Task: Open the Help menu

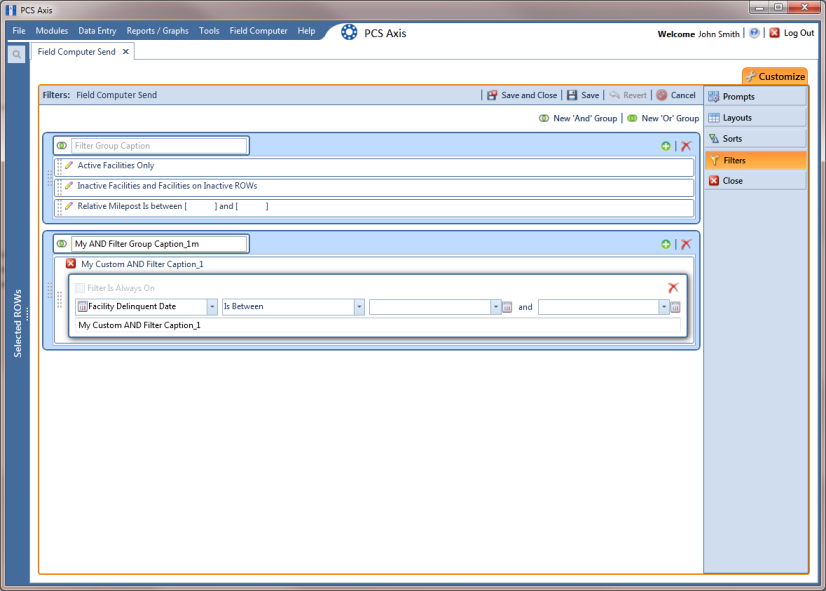Action: point(307,31)
